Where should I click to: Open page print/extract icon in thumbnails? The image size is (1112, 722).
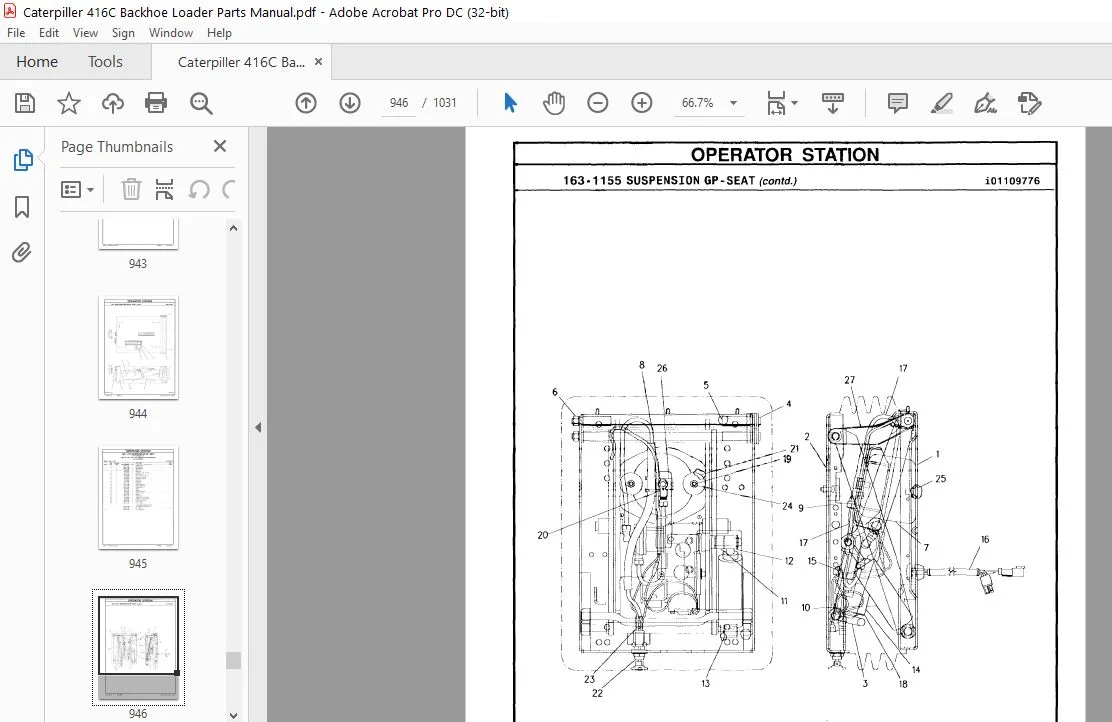(165, 189)
